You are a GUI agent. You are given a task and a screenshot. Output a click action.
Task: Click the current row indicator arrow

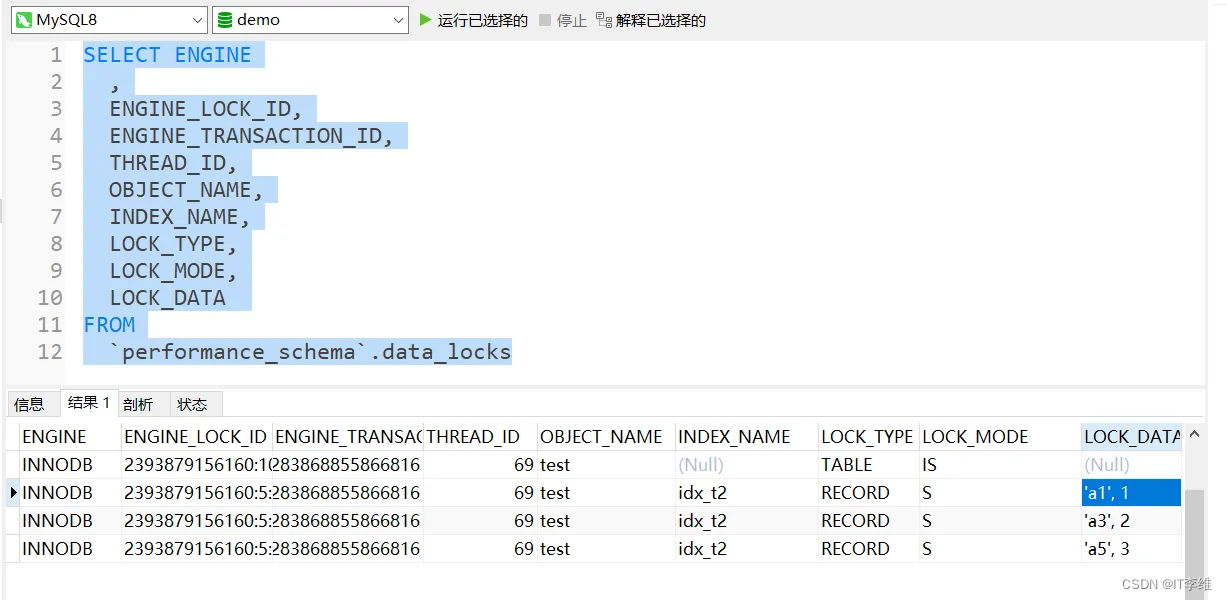(x=13, y=493)
